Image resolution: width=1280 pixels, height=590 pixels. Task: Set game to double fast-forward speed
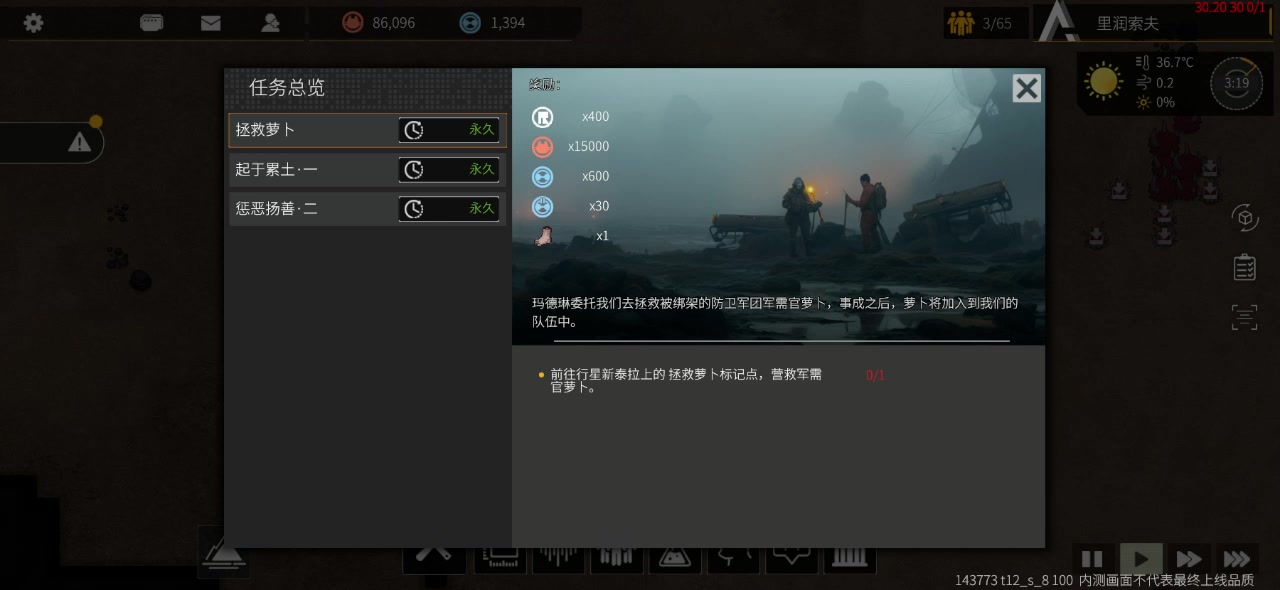pos(1189,559)
